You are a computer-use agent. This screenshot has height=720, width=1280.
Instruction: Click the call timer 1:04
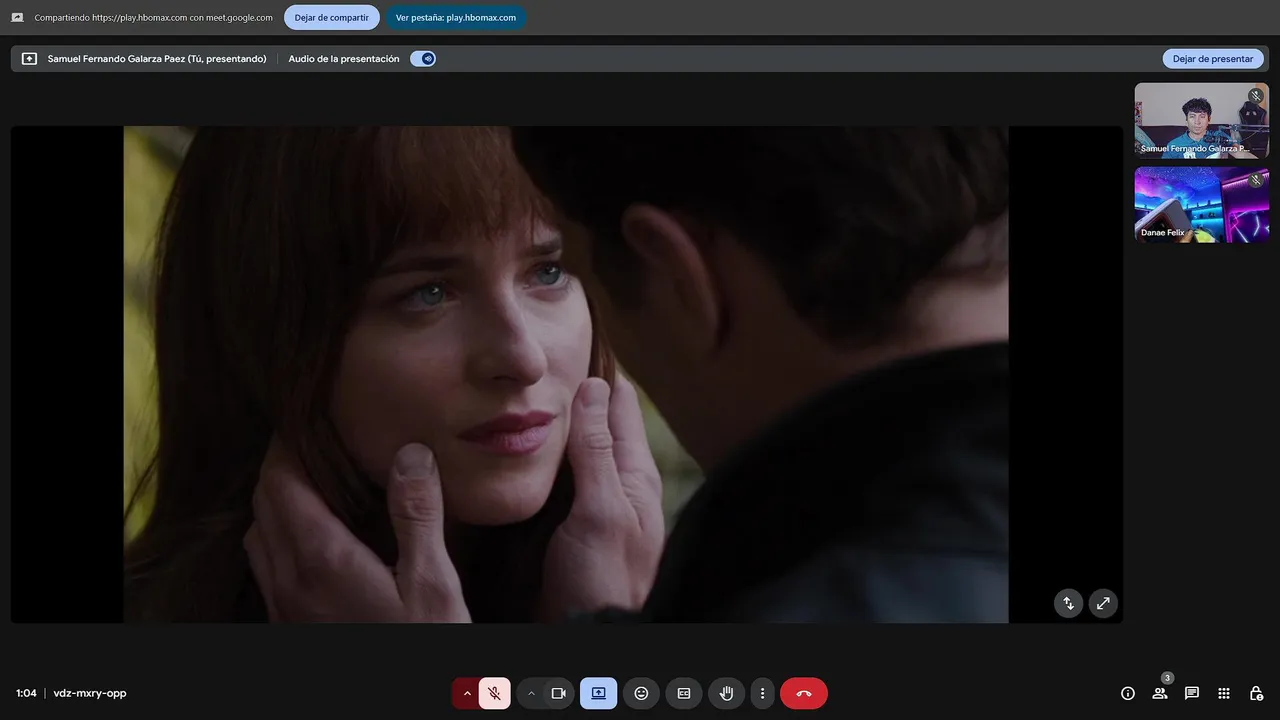(26, 693)
